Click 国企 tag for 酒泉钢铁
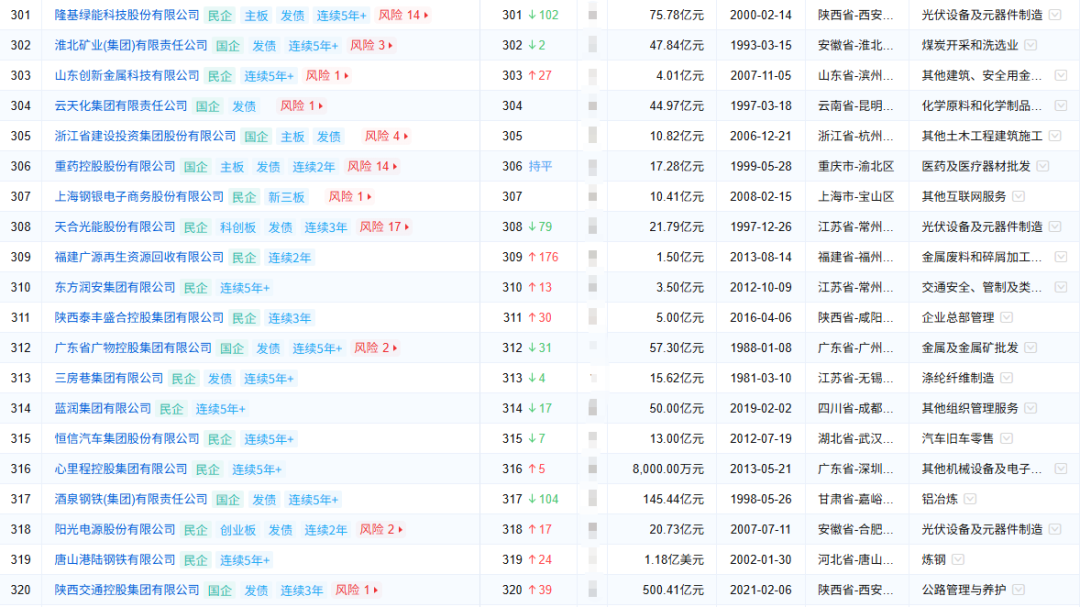Image resolution: width=1080 pixels, height=607 pixels. click(228, 500)
